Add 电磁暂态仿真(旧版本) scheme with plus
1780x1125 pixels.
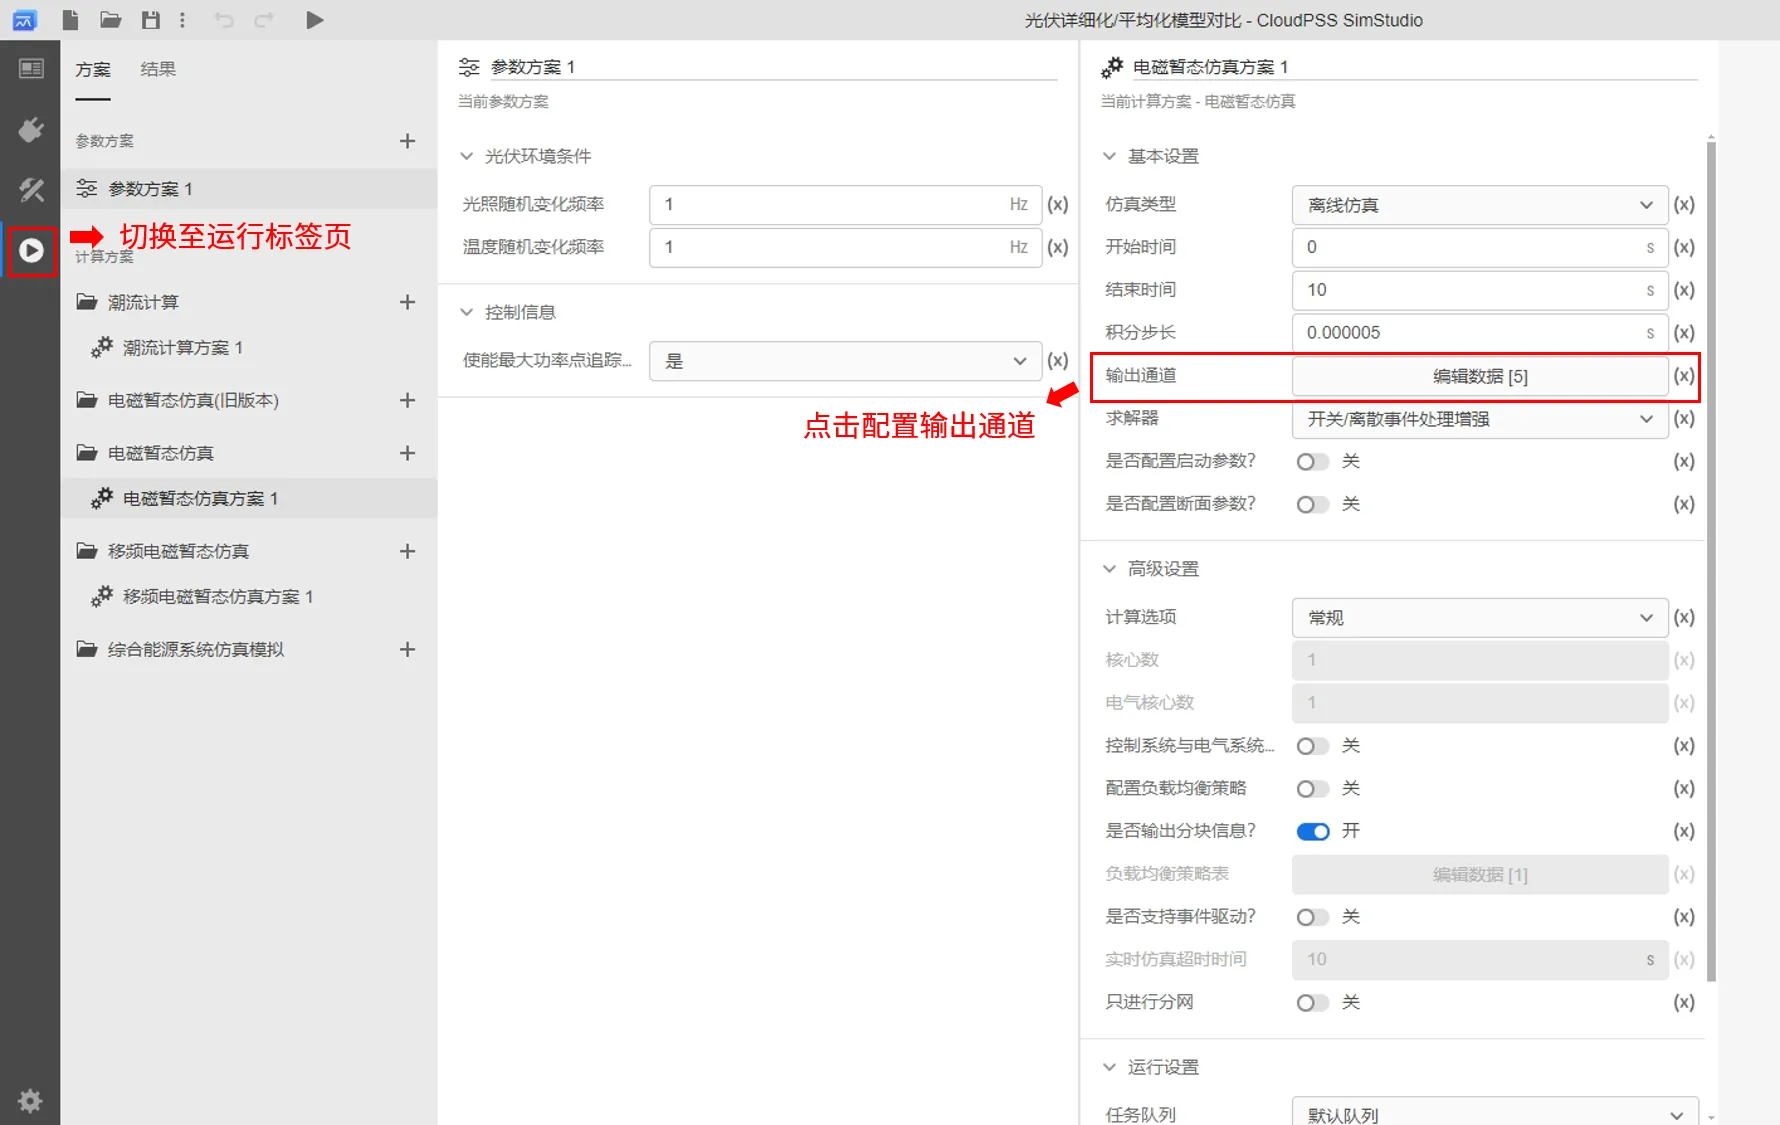coord(407,400)
